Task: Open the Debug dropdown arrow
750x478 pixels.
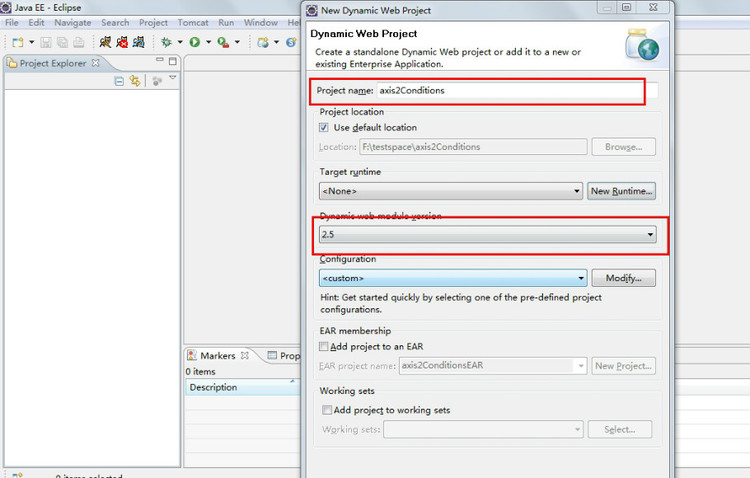Action: coord(180,42)
